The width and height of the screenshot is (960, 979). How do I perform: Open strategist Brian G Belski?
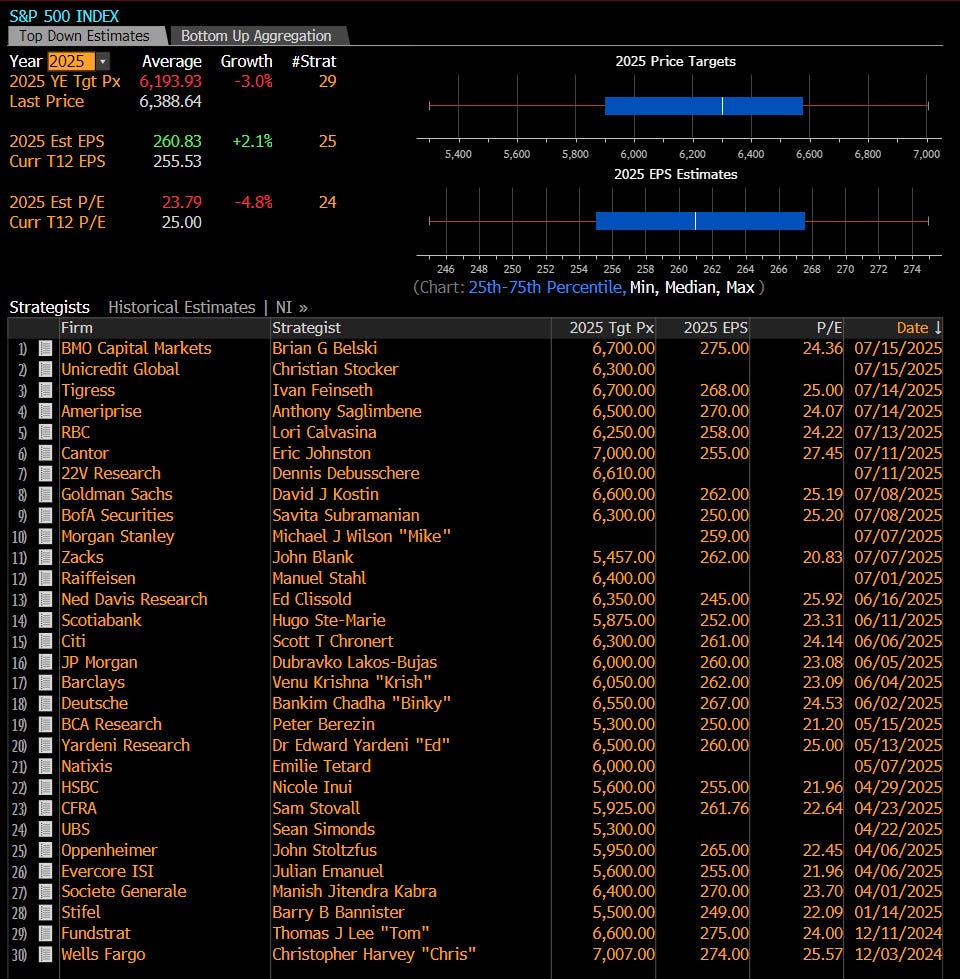click(325, 348)
